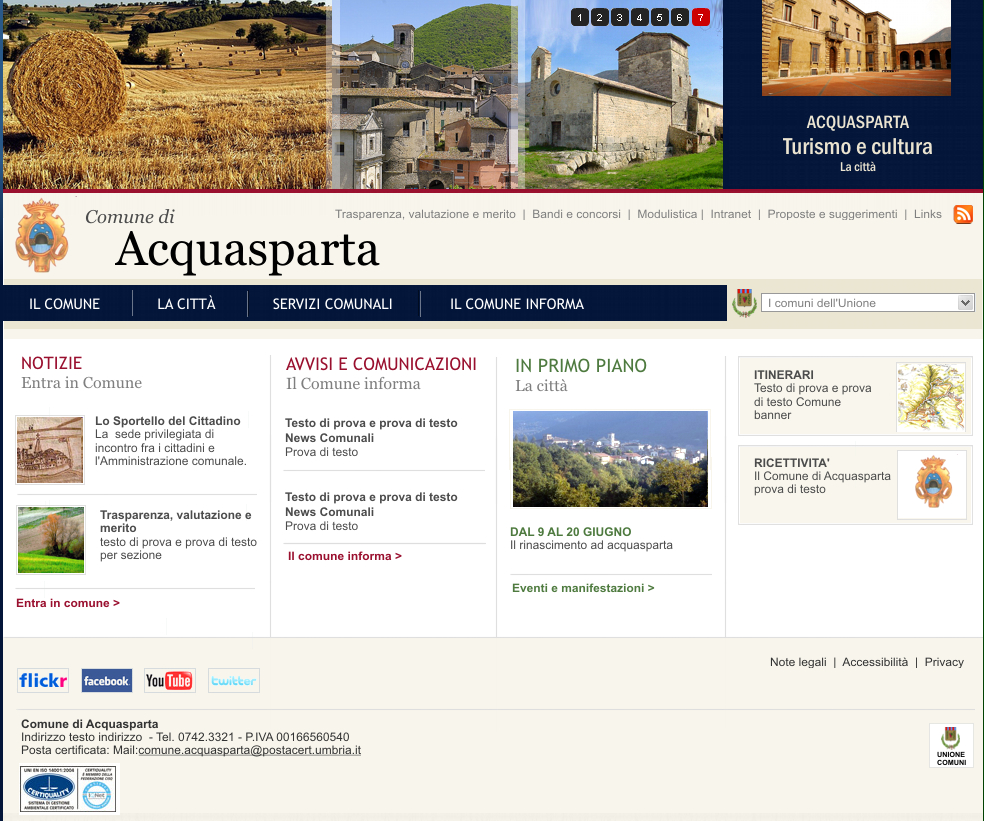Click the 'Eventi e manifestazioni >' link
Image resolution: width=984 pixels, height=821 pixels.
click(x=583, y=588)
